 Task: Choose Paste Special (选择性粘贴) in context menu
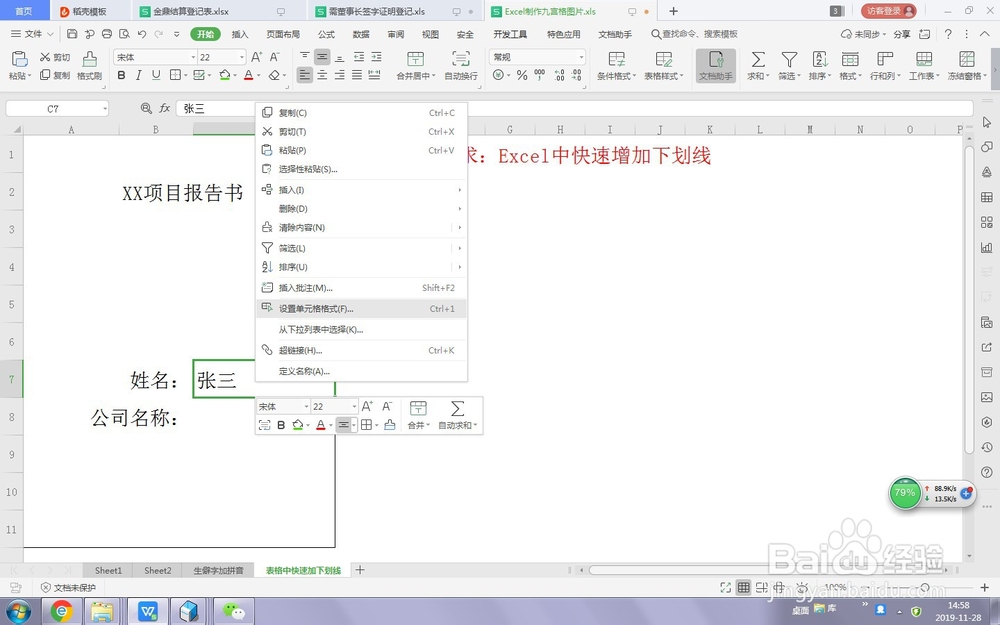pos(361,169)
